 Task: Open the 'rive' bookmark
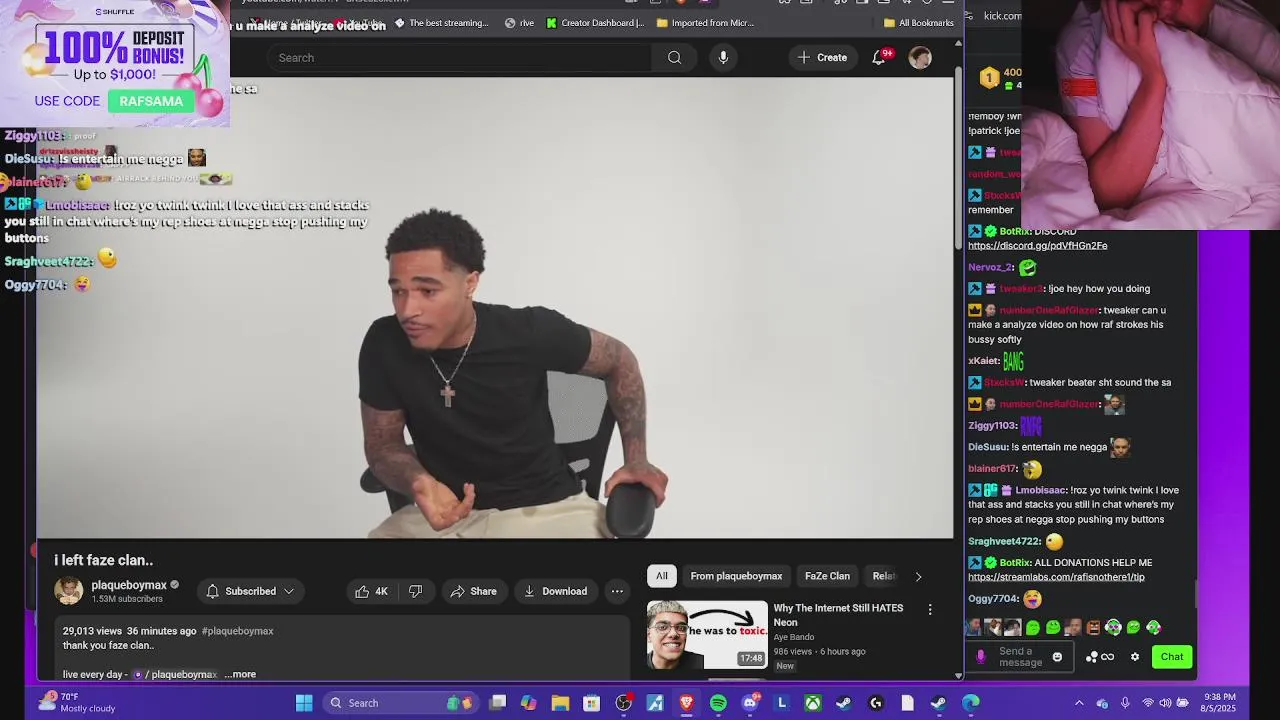pyautogui.click(x=519, y=23)
